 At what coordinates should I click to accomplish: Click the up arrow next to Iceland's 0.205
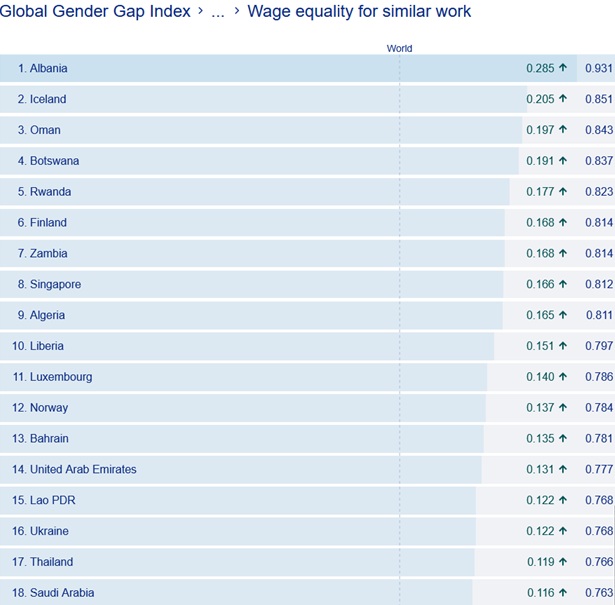(563, 99)
